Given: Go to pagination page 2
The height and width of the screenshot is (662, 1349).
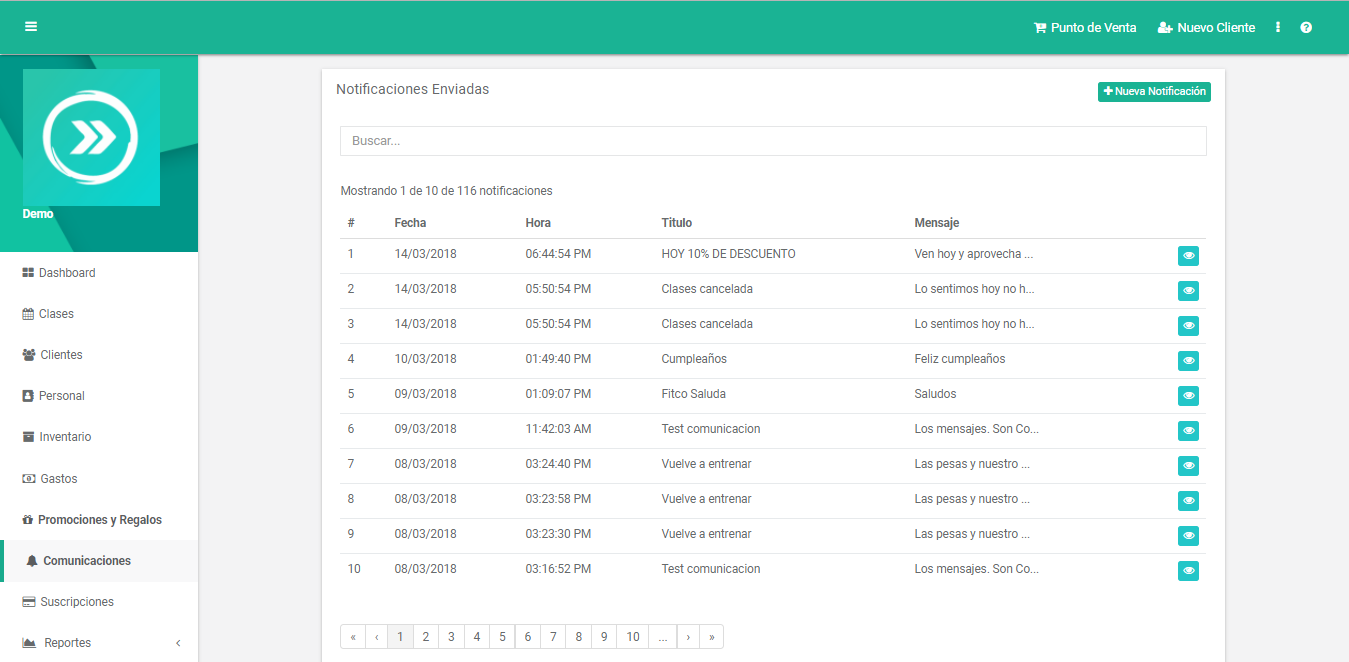Looking at the screenshot, I should point(426,637).
